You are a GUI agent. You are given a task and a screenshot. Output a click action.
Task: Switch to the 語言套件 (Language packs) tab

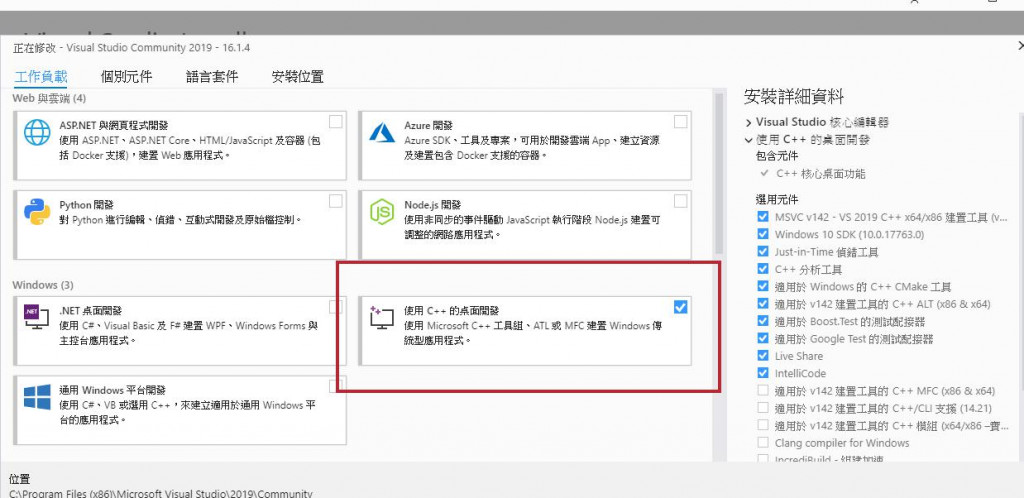click(x=212, y=76)
